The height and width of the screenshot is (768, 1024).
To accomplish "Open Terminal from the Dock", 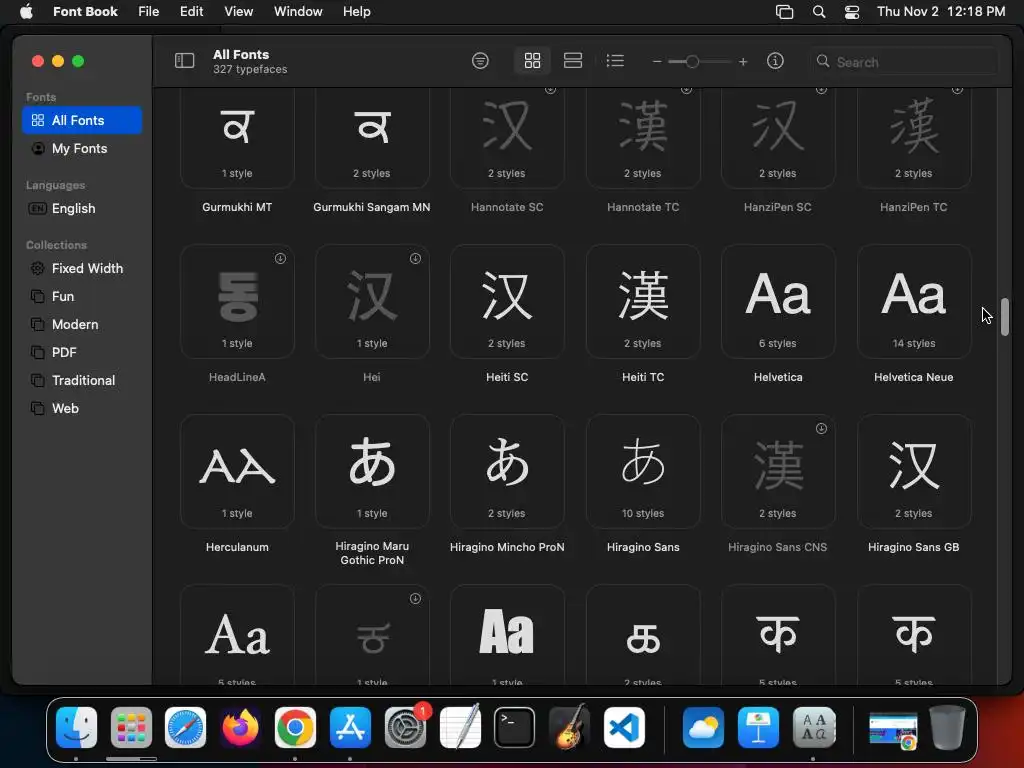I will pos(515,727).
